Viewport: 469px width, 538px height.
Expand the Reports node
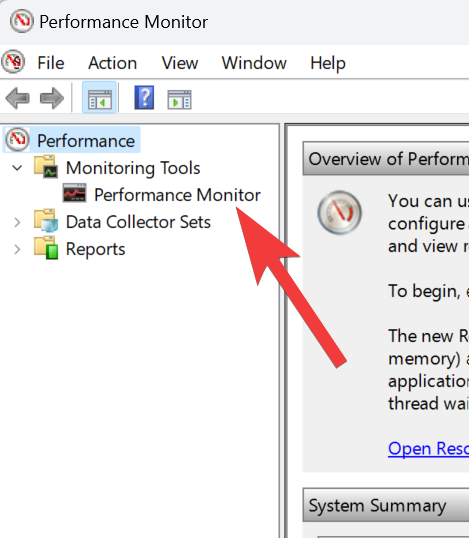click(x=17, y=249)
